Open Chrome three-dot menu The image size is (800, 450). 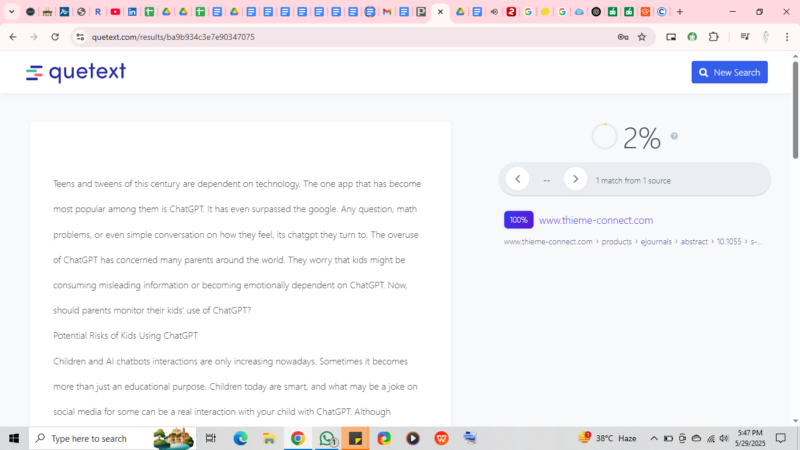(787, 37)
